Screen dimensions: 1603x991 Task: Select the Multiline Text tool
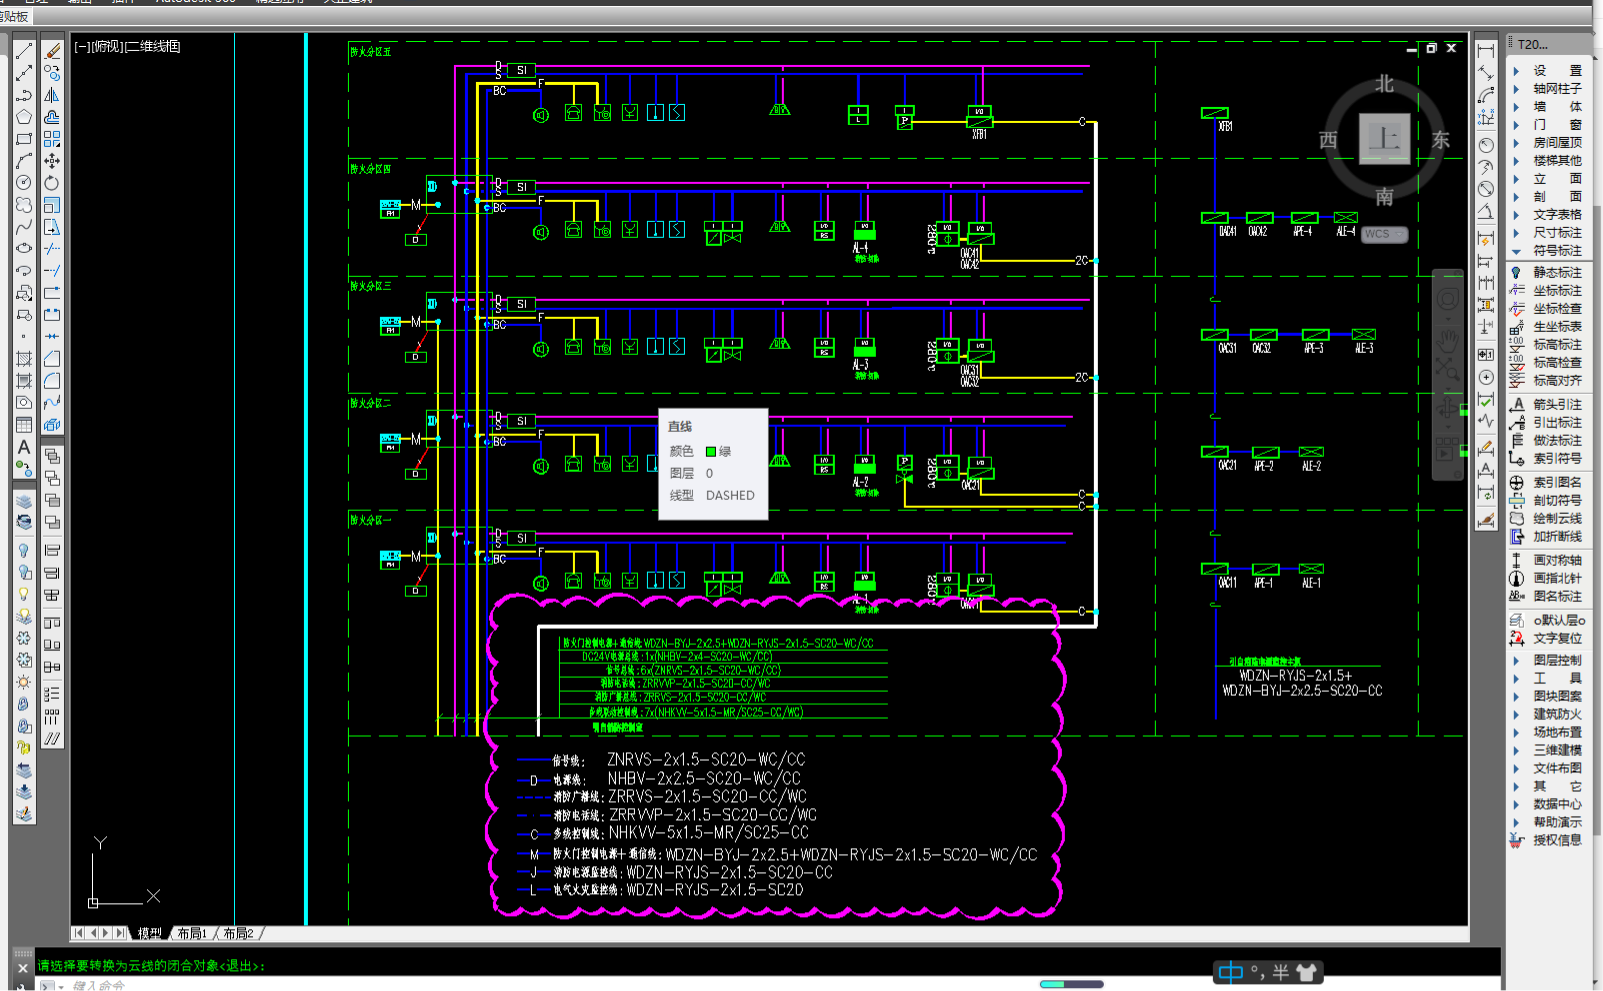coord(24,447)
